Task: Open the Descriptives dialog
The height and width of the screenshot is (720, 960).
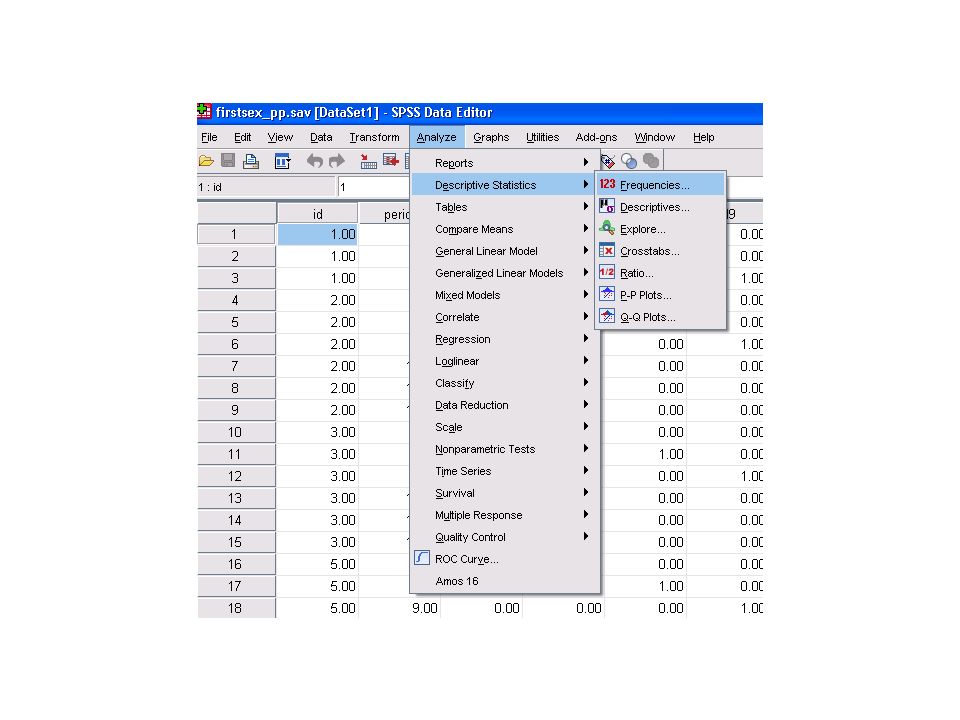Action: [661, 207]
